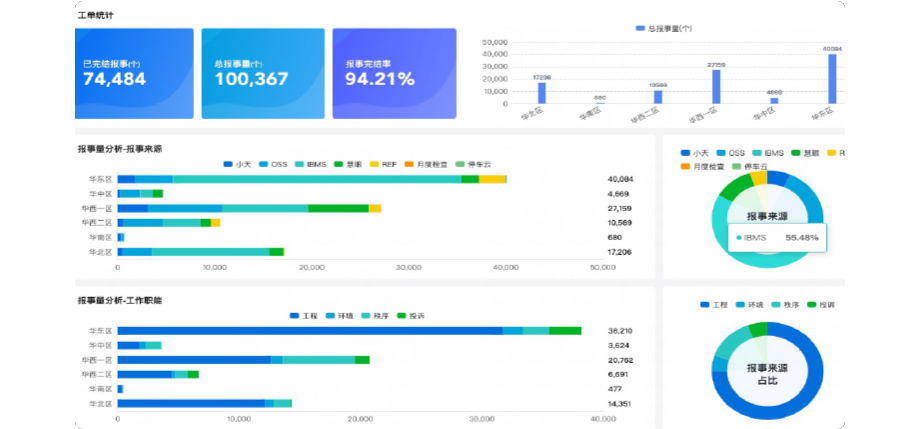Toggle 秩序 legend above bottom donut chart
This screenshot has width=920, height=429.
click(x=783, y=303)
